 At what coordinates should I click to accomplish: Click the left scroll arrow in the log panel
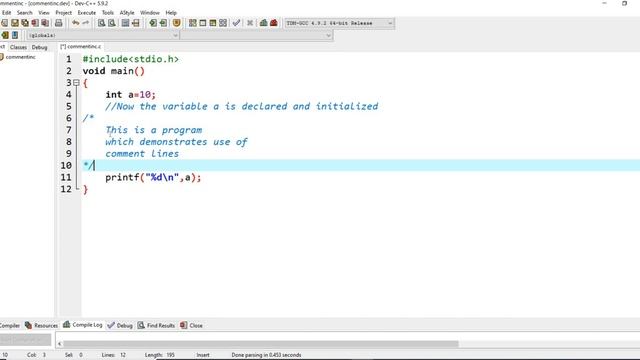coord(60,344)
